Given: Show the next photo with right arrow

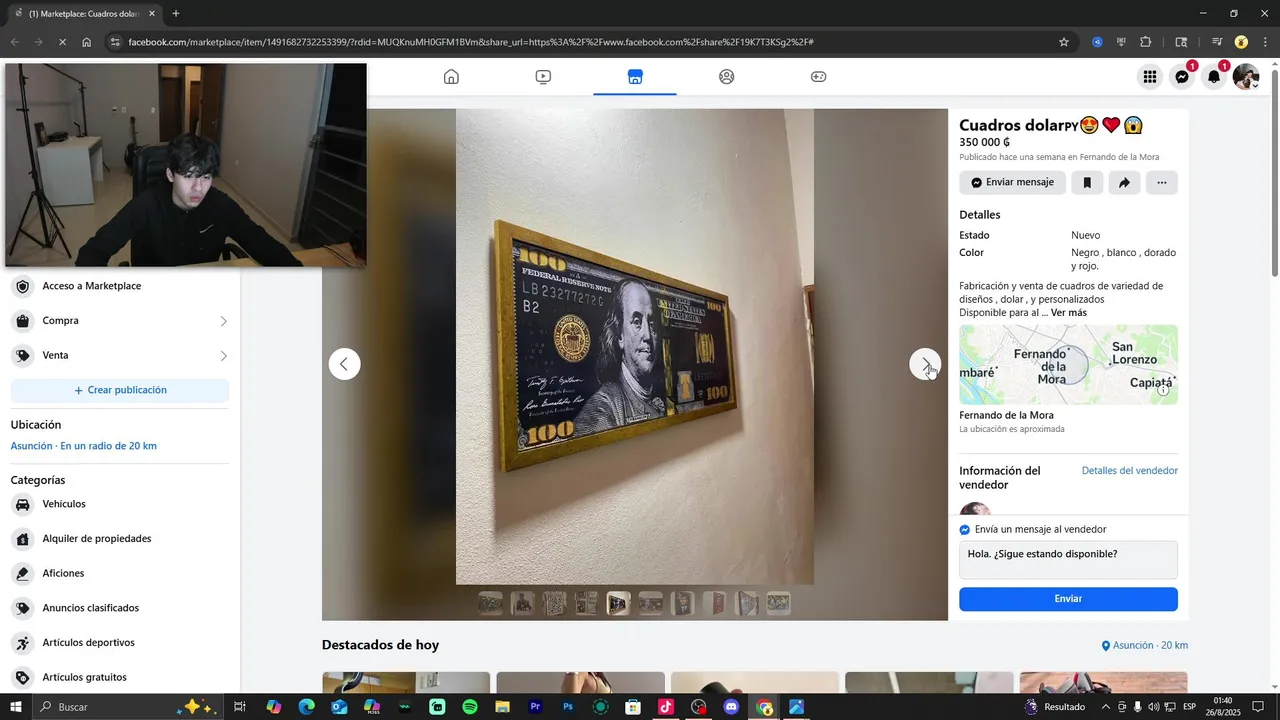Looking at the screenshot, I should (x=925, y=364).
